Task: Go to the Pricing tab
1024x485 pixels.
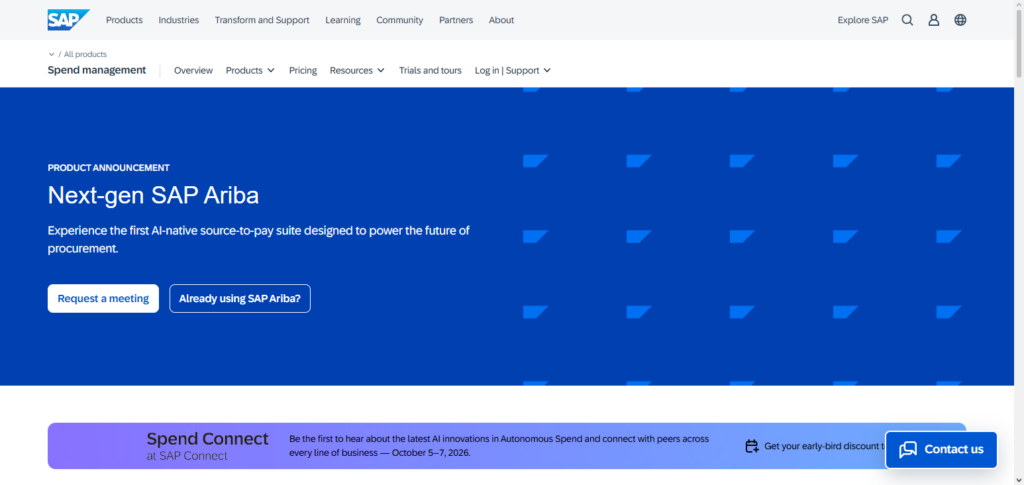Action: pyautogui.click(x=303, y=70)
